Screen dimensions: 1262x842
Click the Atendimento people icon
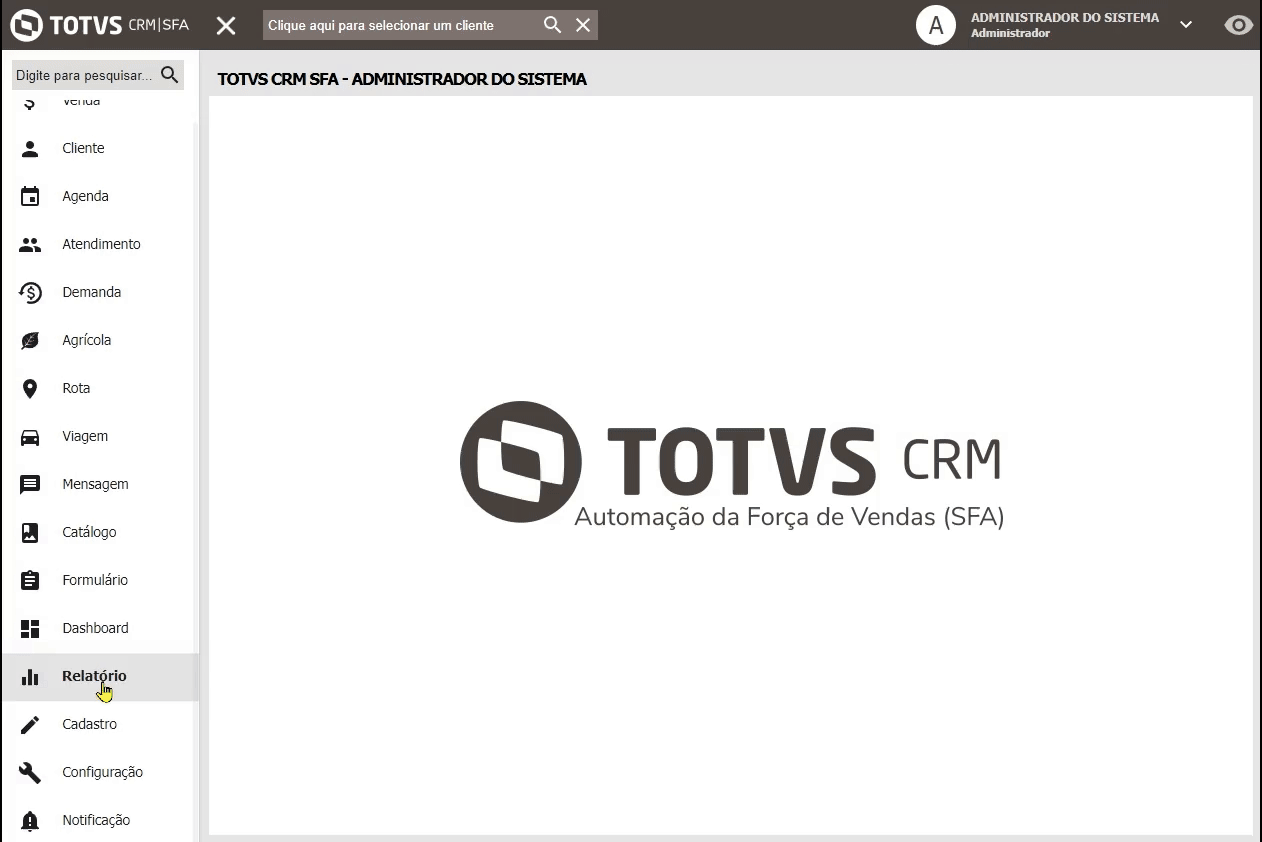[30, 244]
